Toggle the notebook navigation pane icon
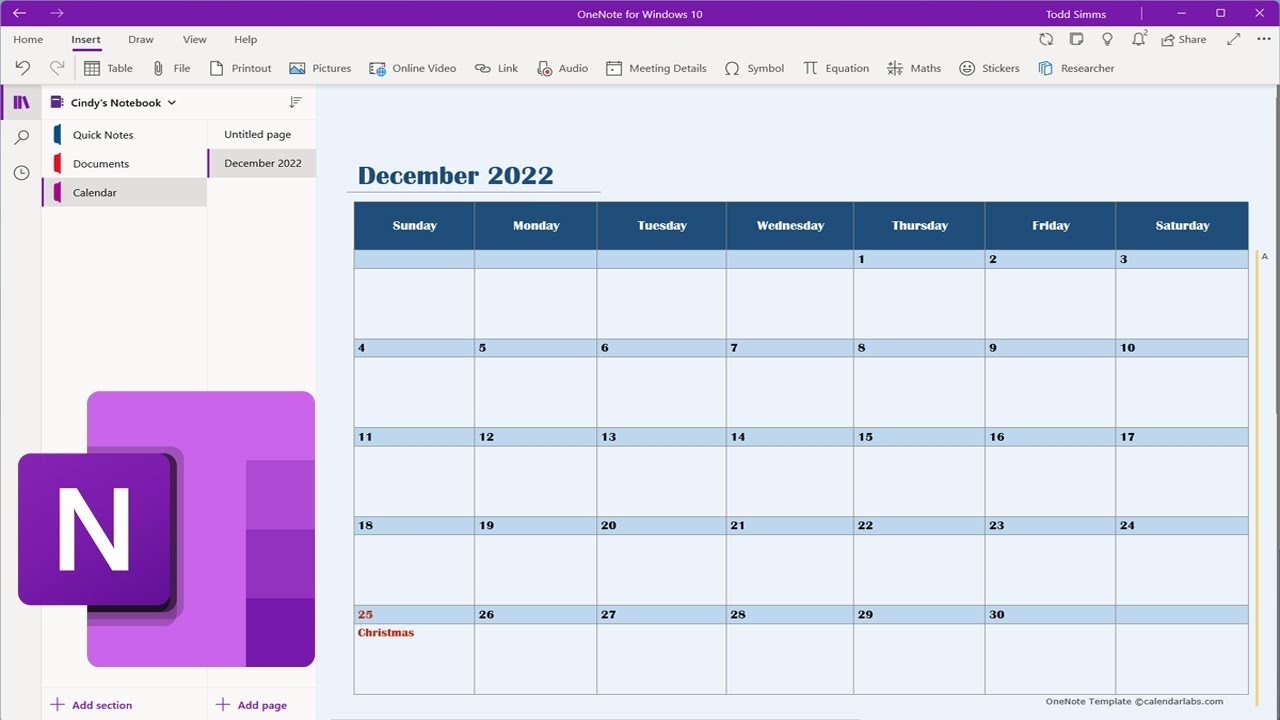1280x720 pixels. coord(21,103)
